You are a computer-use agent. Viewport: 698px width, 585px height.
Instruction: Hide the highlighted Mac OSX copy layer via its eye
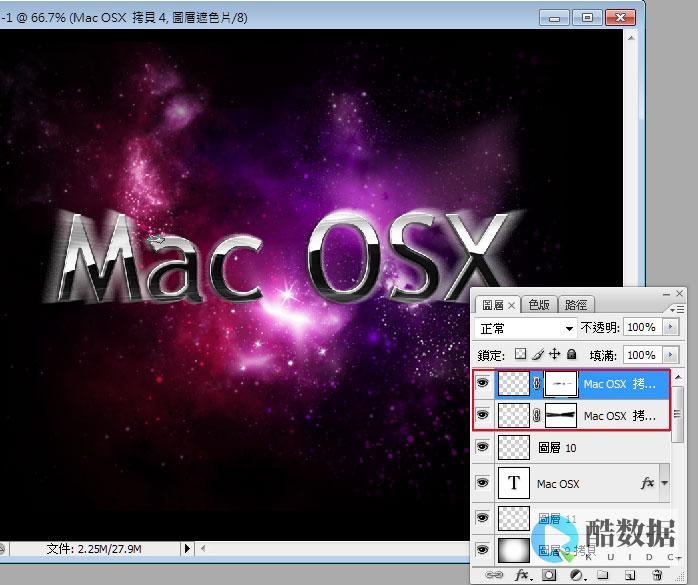click(483, 383)
